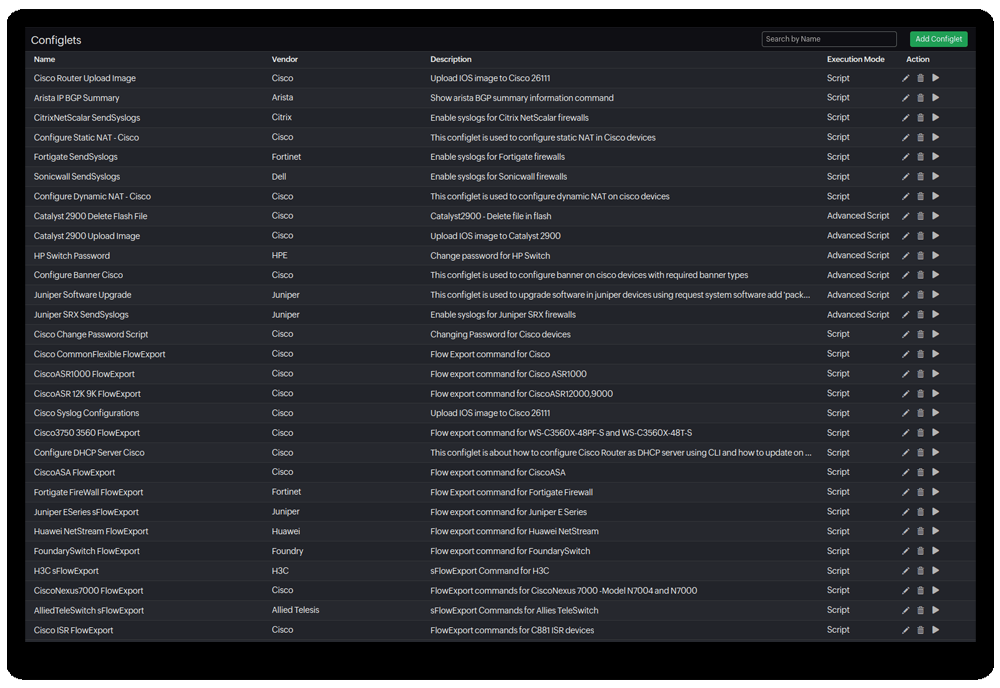Click the Add Configlet button
Screen dimensions: 1000x688
[938, 39]
